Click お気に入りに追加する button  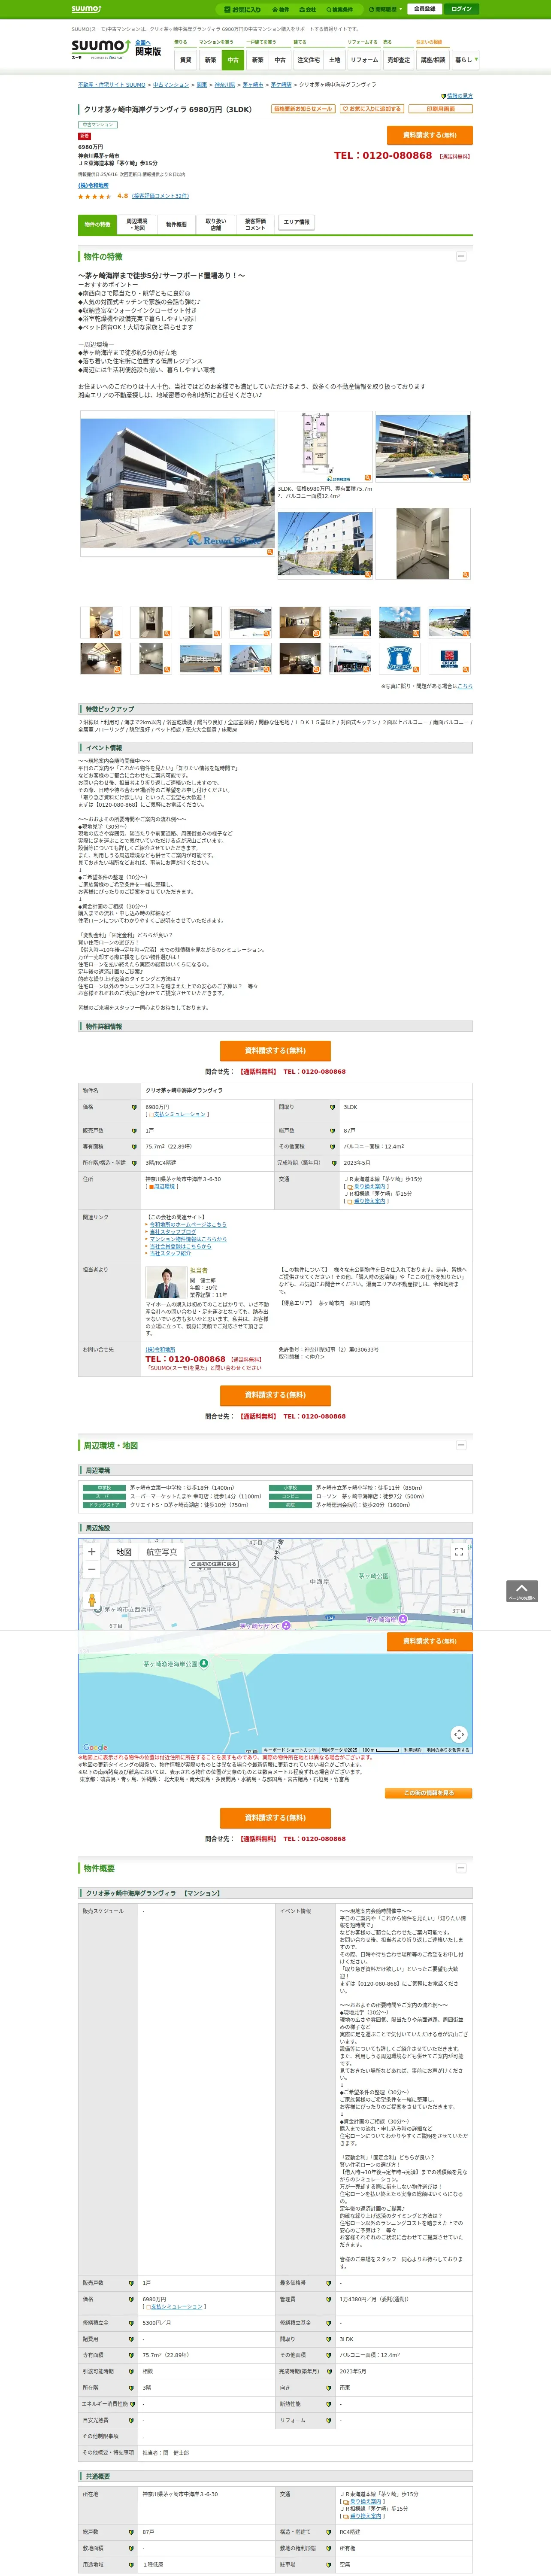[x=371, y=109]
